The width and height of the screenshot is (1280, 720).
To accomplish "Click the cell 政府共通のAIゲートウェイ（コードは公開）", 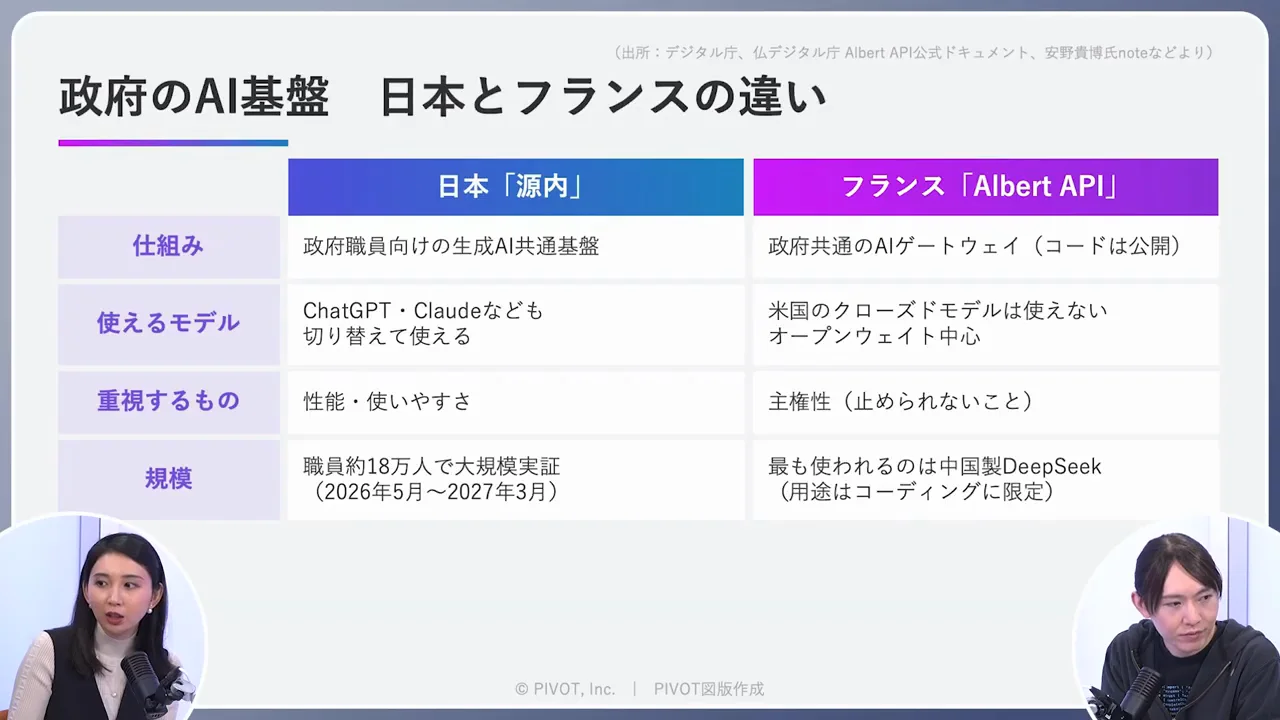I will 985,246.
